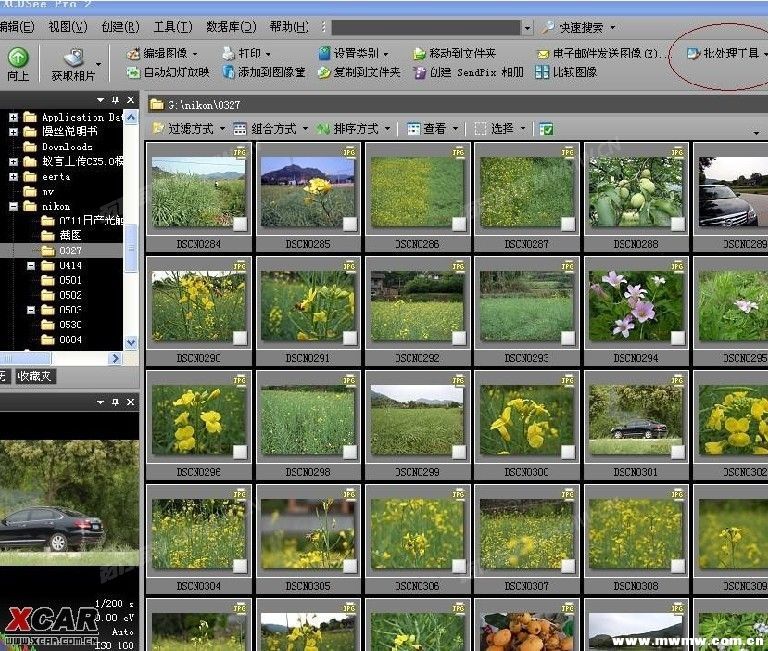The width and height of the screenshot is (768, 651).
Task: Tick the checkbox on thumbnail DSCN0300
Action: tap(568, 452)
